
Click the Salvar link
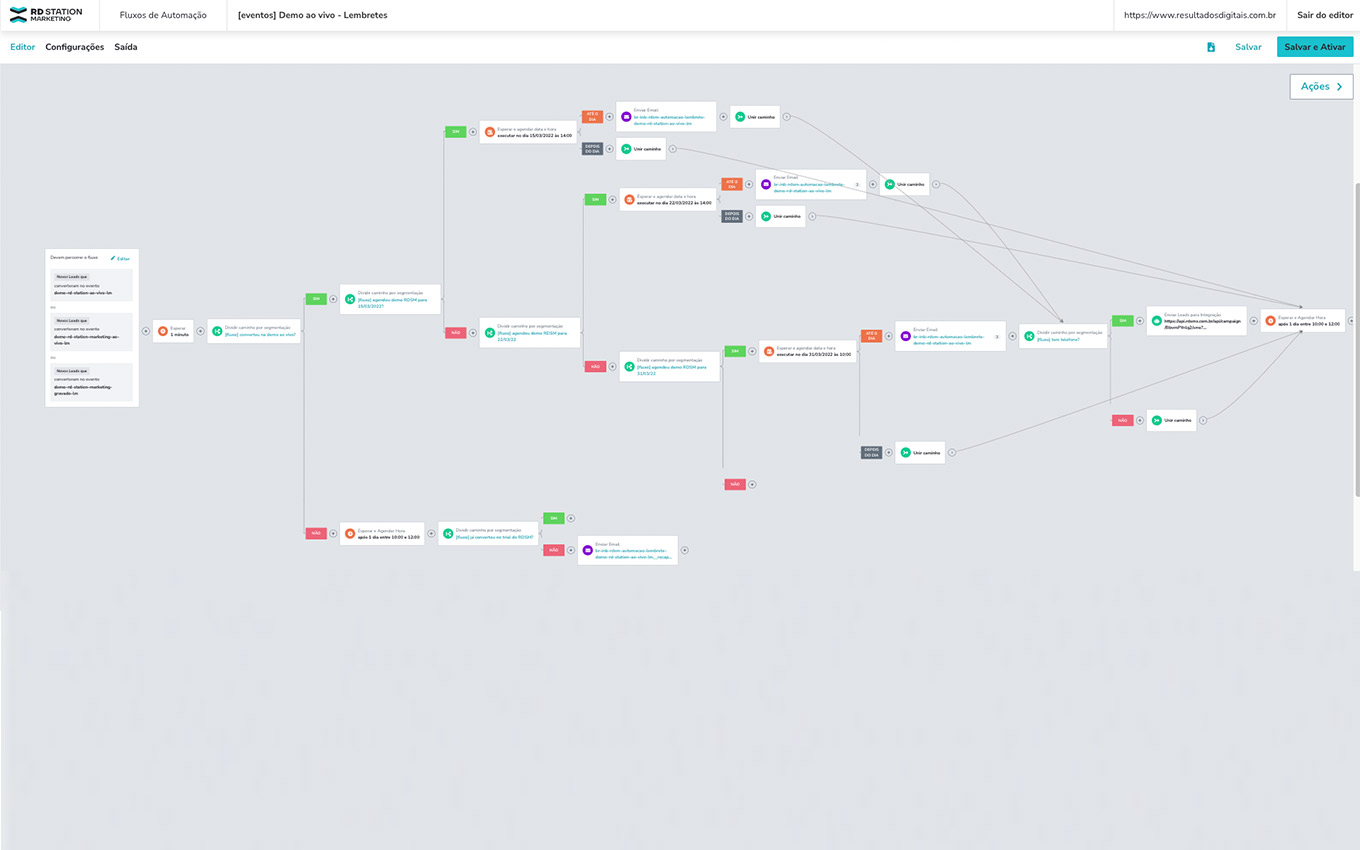click(1248, 47)
